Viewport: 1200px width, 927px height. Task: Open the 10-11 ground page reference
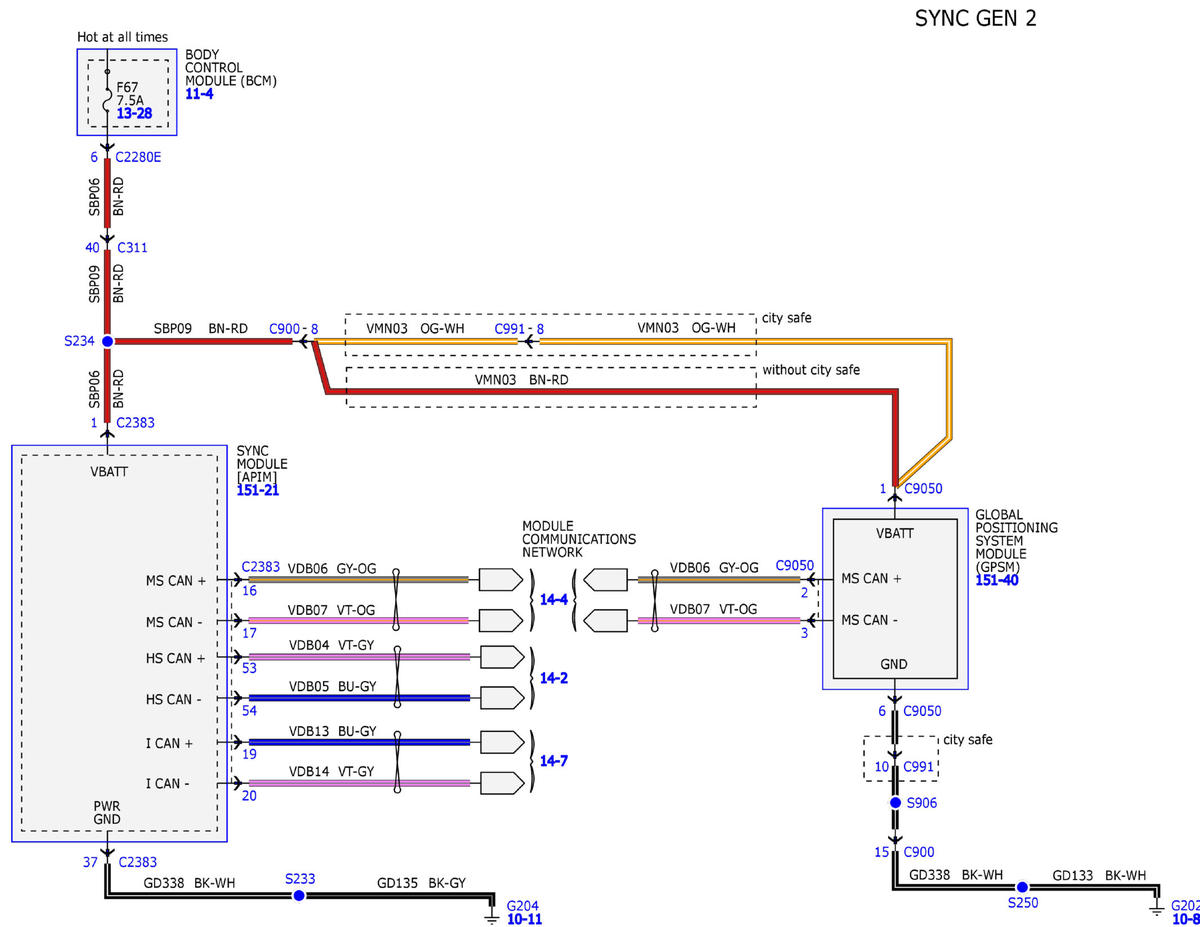pos(524,919)
